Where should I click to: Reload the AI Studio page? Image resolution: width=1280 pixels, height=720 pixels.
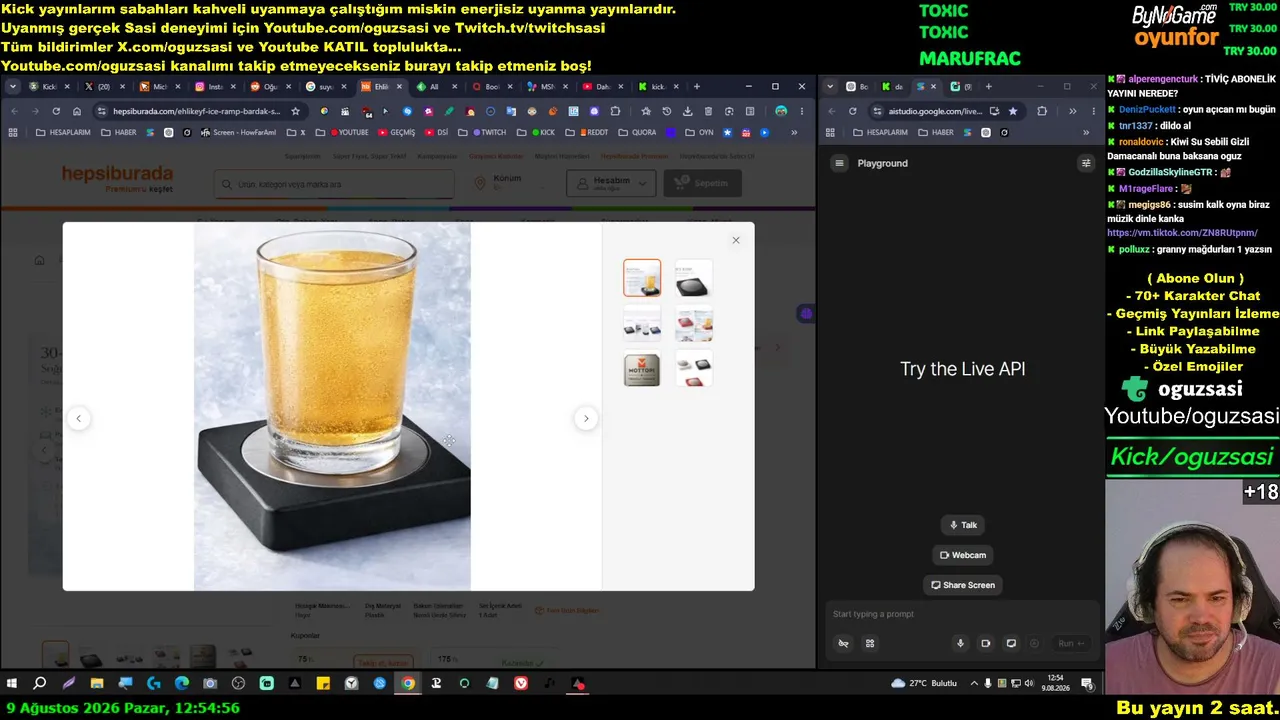852,111
